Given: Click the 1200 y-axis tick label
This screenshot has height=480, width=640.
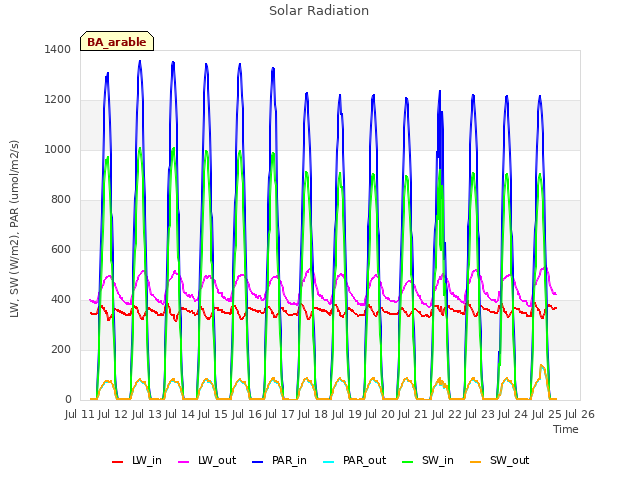Looking at the screenshot, I should (58, 100).
